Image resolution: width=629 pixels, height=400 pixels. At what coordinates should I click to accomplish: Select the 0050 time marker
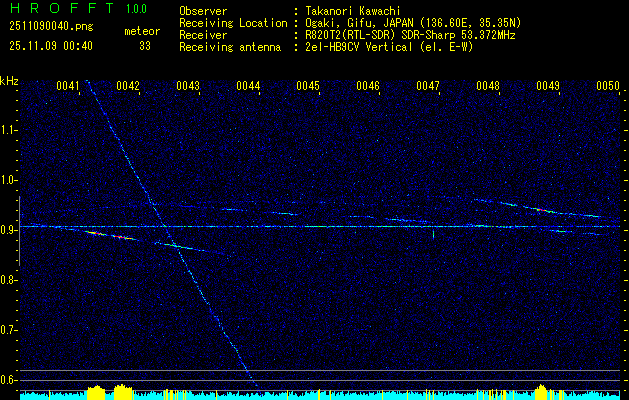pyautogui.click(x=608, y=87)
